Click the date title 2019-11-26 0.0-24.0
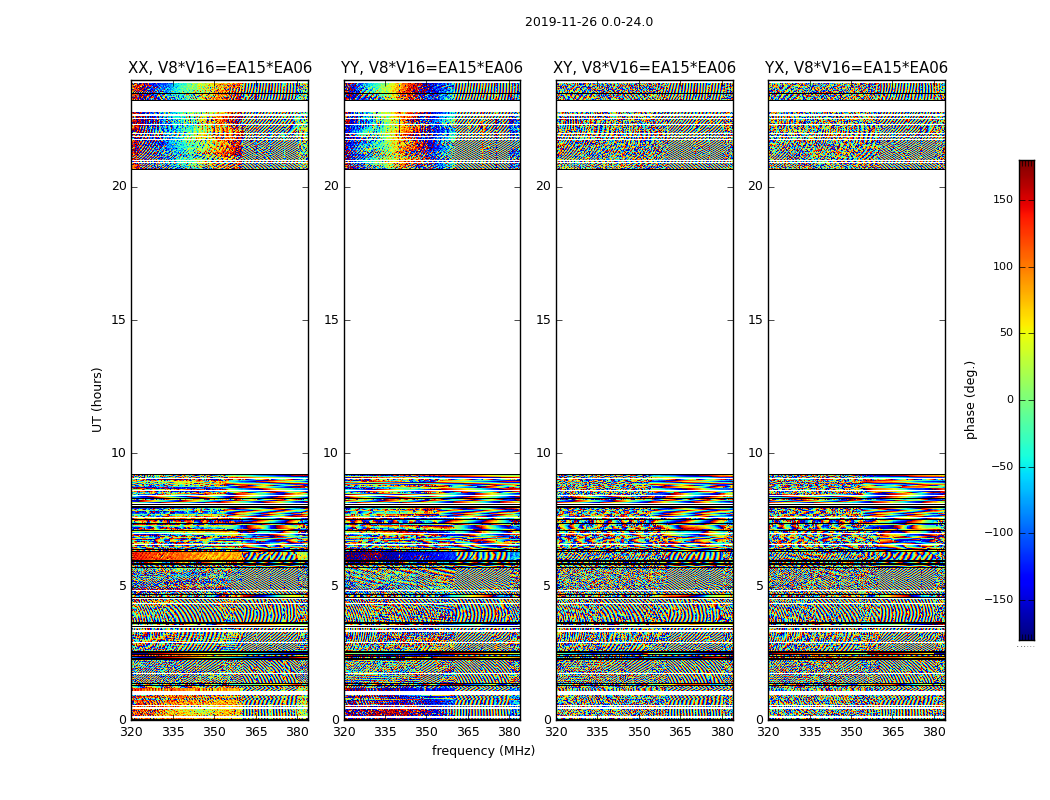 [588, 22]
